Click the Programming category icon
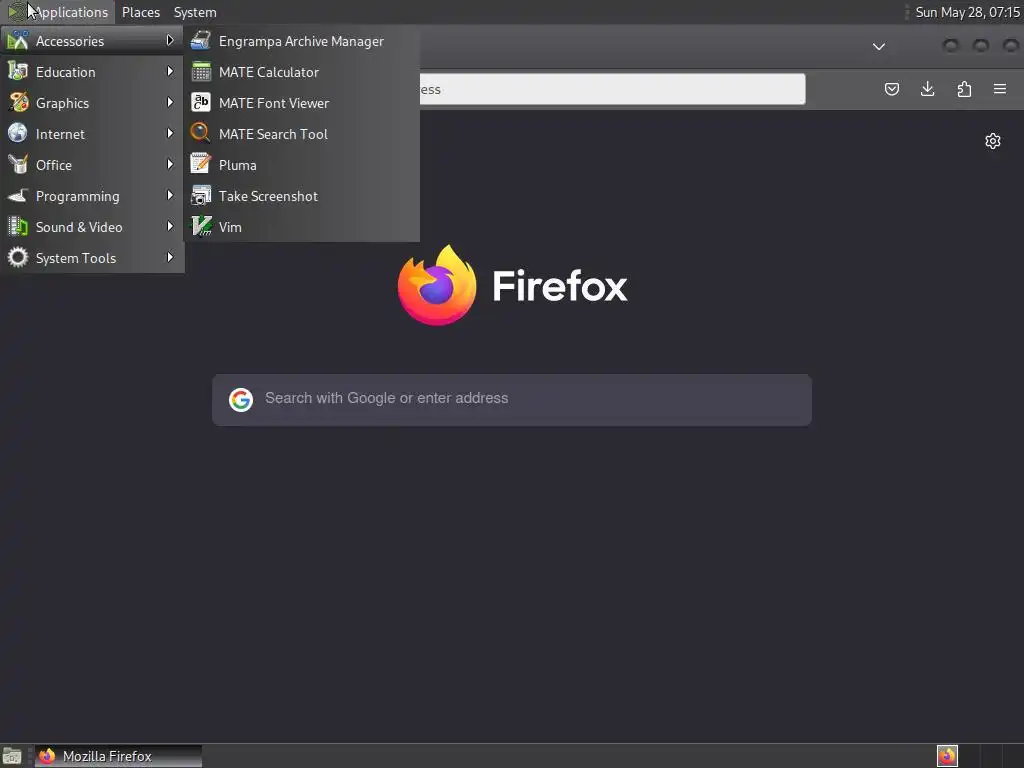Image resolution: width=1024 pixels, height=768 pixels. pyautogui.click(x=18, y=195)
